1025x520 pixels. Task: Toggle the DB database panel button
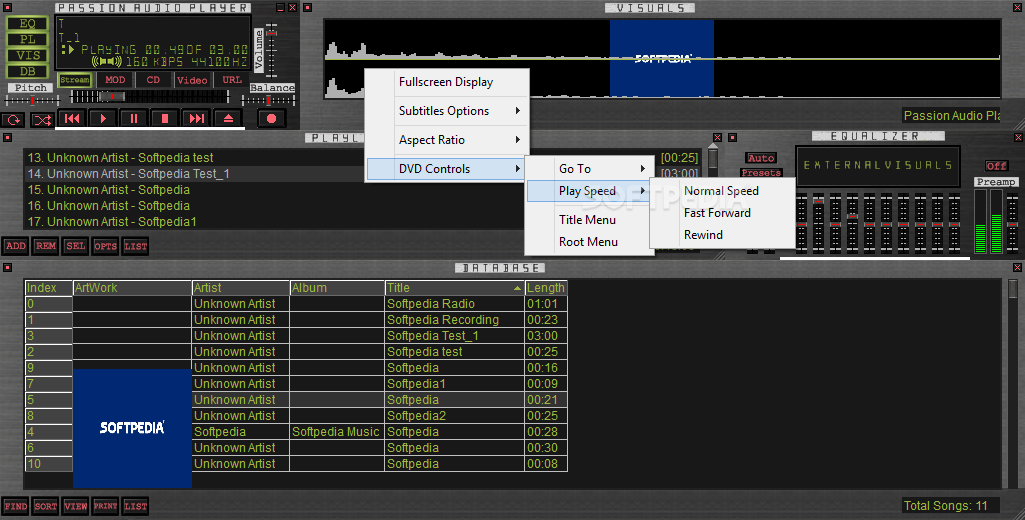pyautogui.click(x=27, y=71)
